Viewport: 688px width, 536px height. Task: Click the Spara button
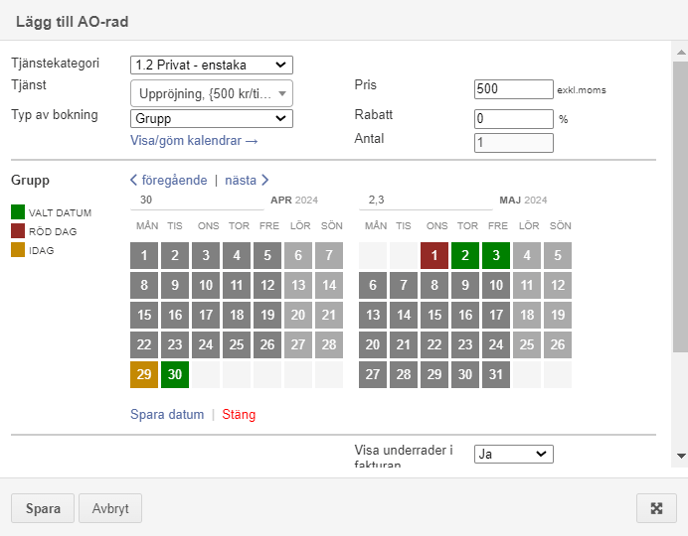point(43,508)
